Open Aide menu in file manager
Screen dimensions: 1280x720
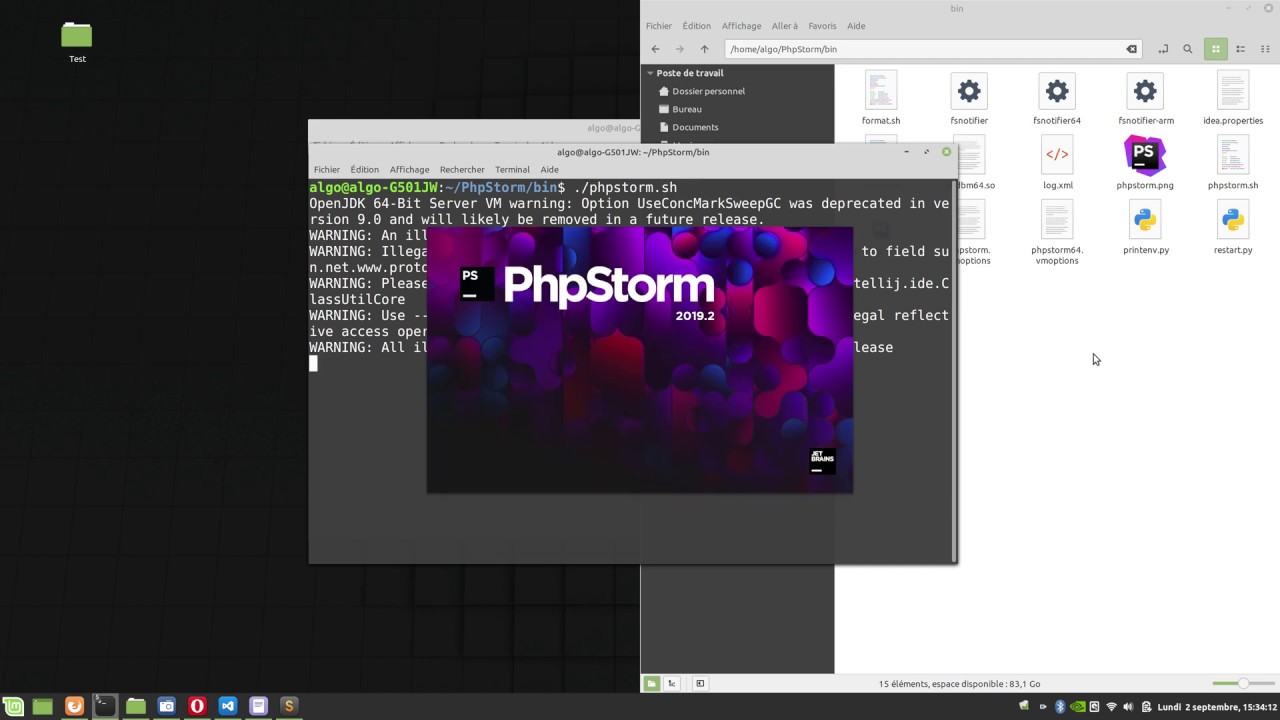coord(857,26)
